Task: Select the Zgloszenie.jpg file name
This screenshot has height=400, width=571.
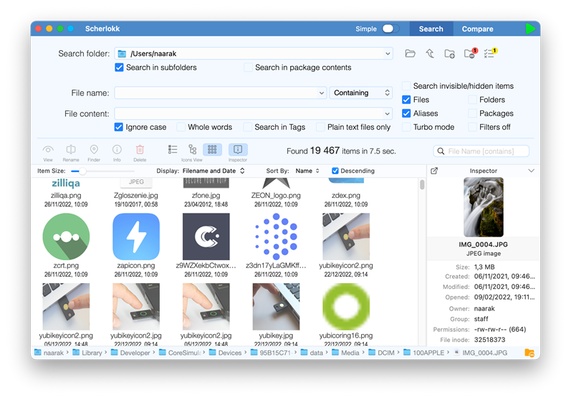Action: [136, 196]
